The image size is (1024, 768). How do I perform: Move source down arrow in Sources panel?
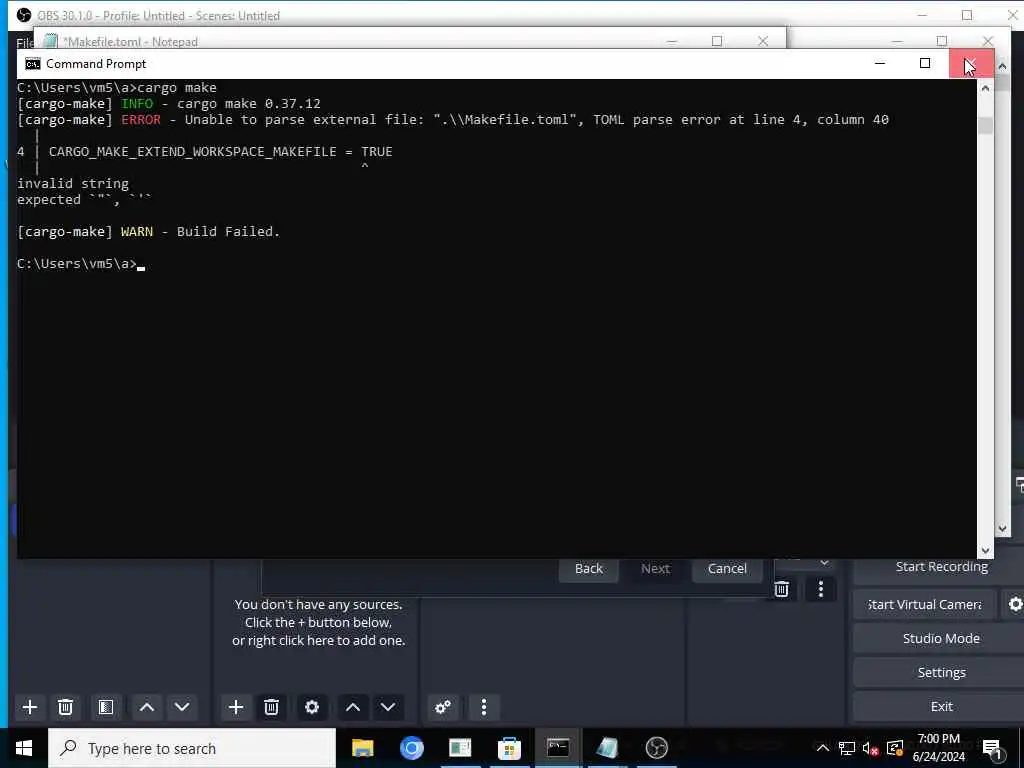click(x=388, y=707)
